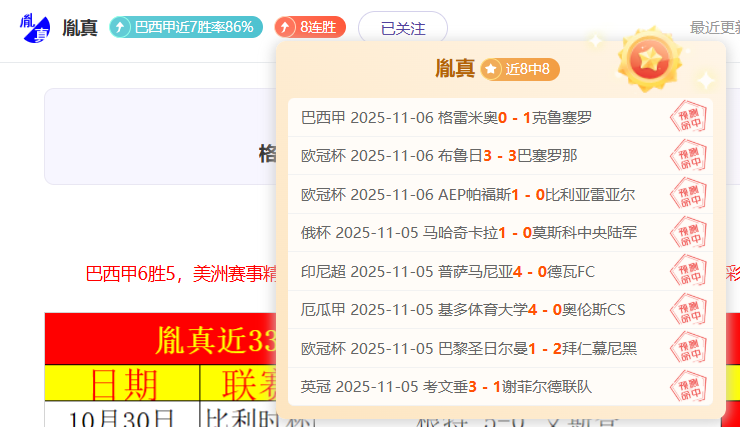This screenshot has width=740, height=427.
Task: Click the hit stamp on 考文垂 vs 谢菲尔德联队 row
Action: (x=688, y=386)
